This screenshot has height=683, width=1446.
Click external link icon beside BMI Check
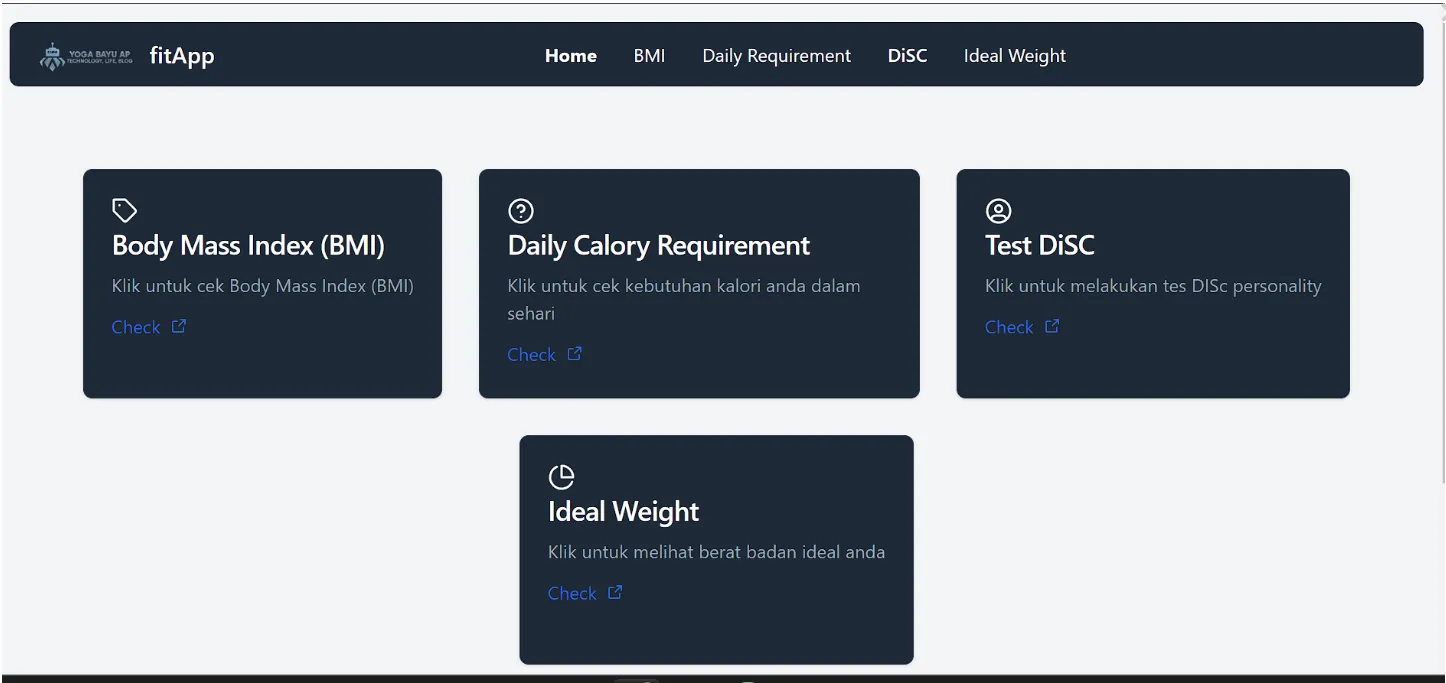click(x=179, y=326)
